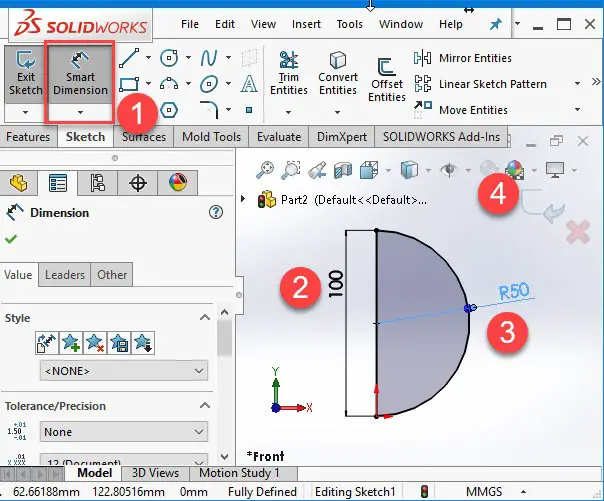The image size is (604, 501).
Task: Click the Section View icon
Action: pyautogui.click(x=343, y=170)
